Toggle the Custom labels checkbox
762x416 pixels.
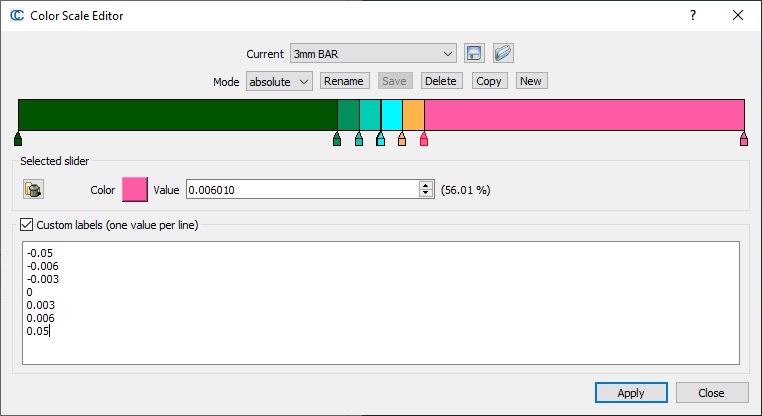click(26, 225)
